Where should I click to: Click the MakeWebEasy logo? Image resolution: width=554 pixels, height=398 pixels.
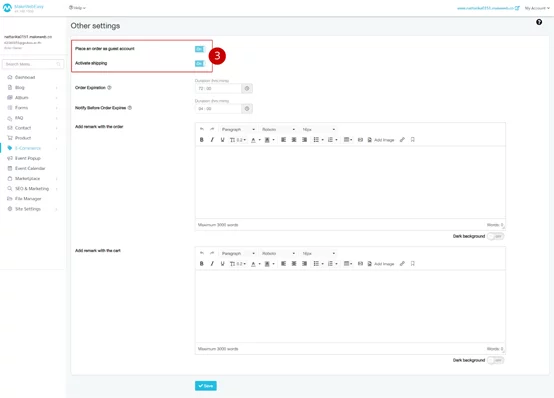[x=23, y=8]
